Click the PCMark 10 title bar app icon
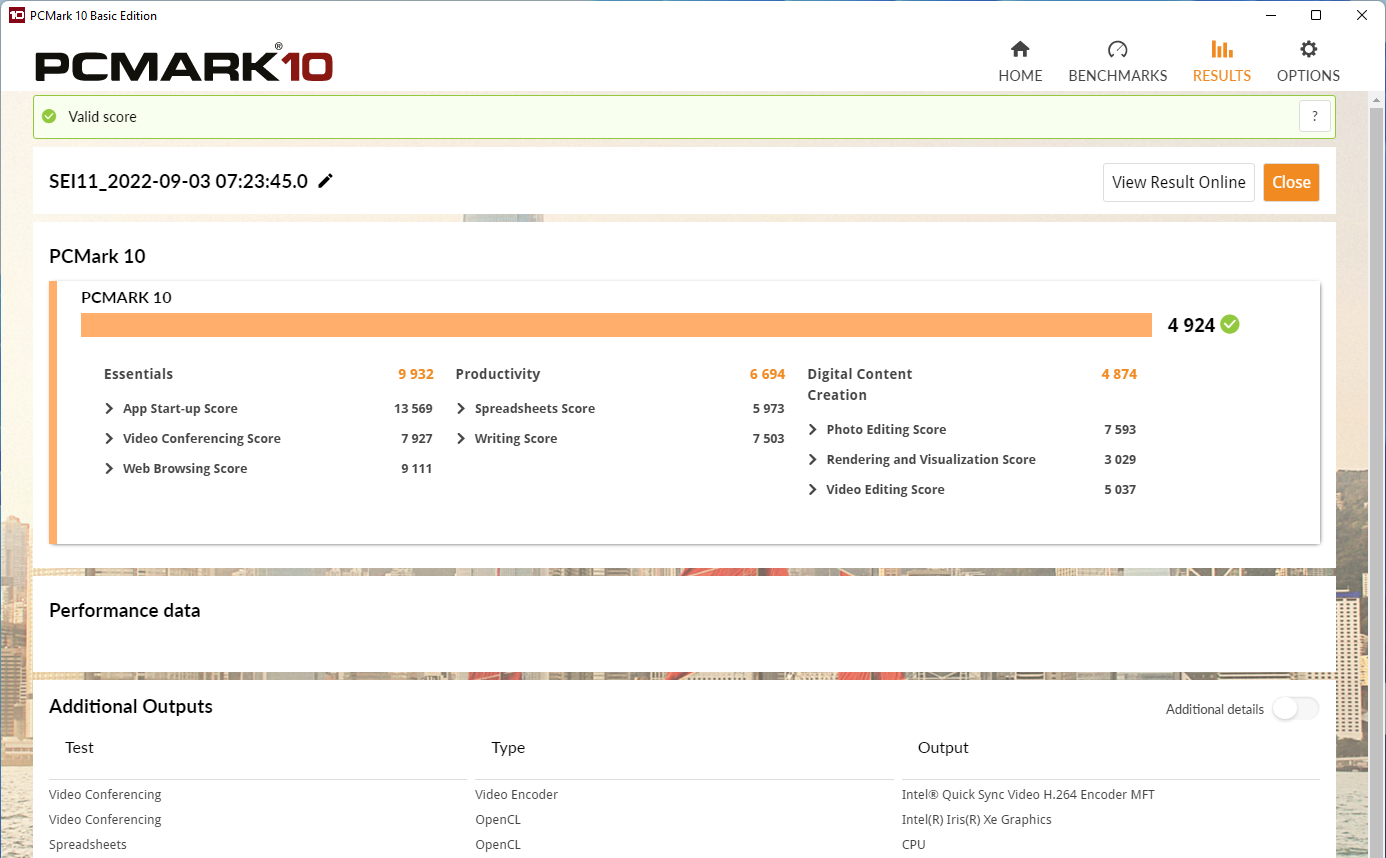The image size is (1386, 858). click(16, 15)
